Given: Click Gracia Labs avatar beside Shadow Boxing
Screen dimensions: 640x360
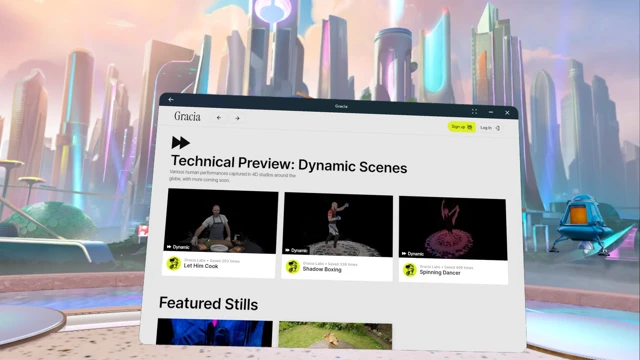Looking at the screenshot, I should pos(293,267).
